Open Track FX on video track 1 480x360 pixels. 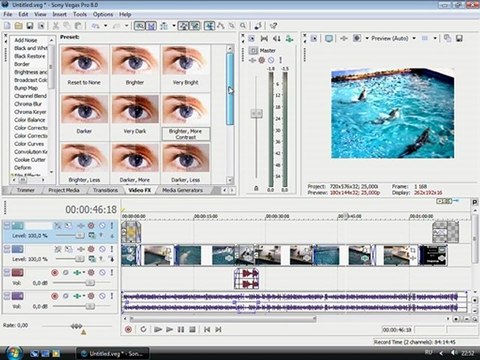[x=81, y=226]
